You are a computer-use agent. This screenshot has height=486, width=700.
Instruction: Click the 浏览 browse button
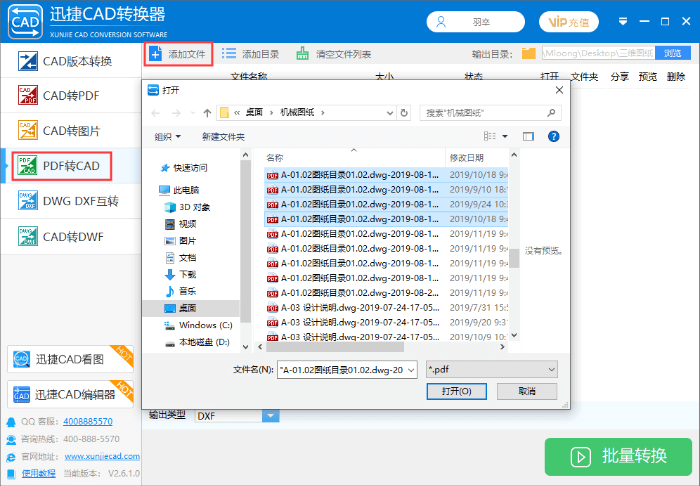(672, 54)
